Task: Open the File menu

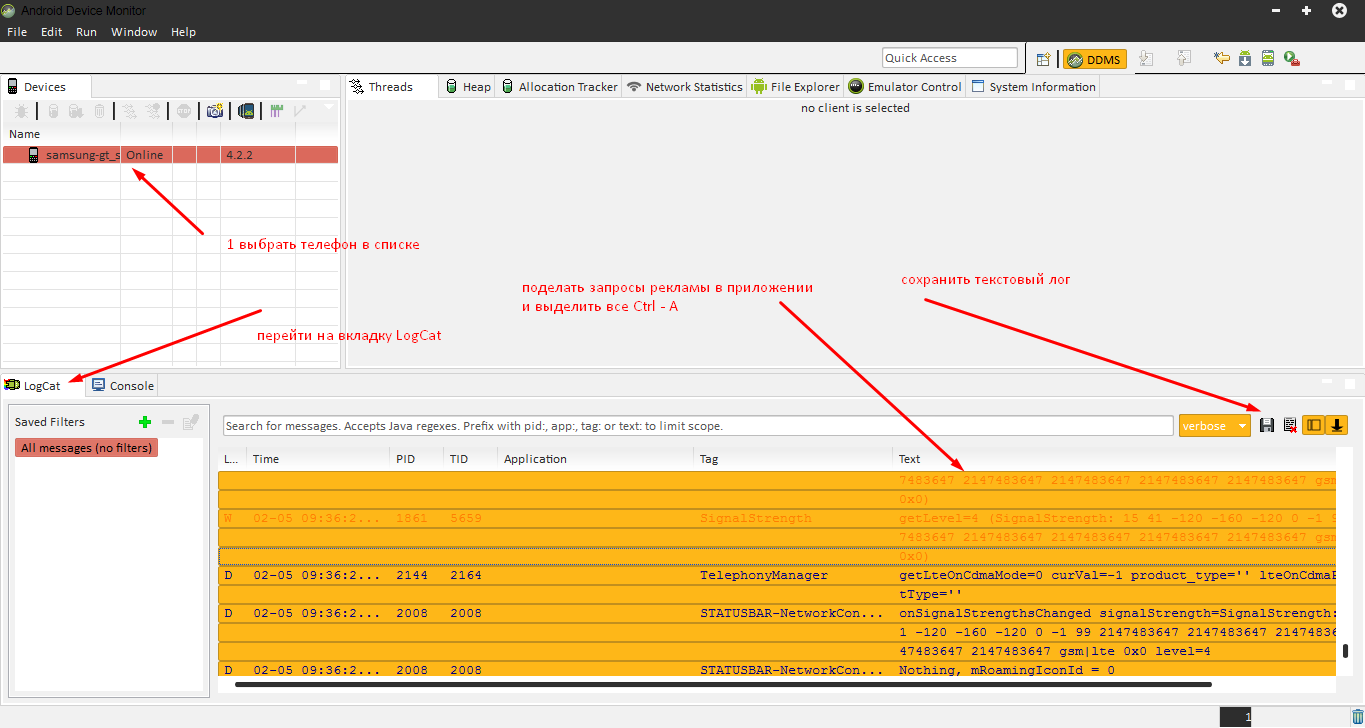Action: [x=17, y=32]
